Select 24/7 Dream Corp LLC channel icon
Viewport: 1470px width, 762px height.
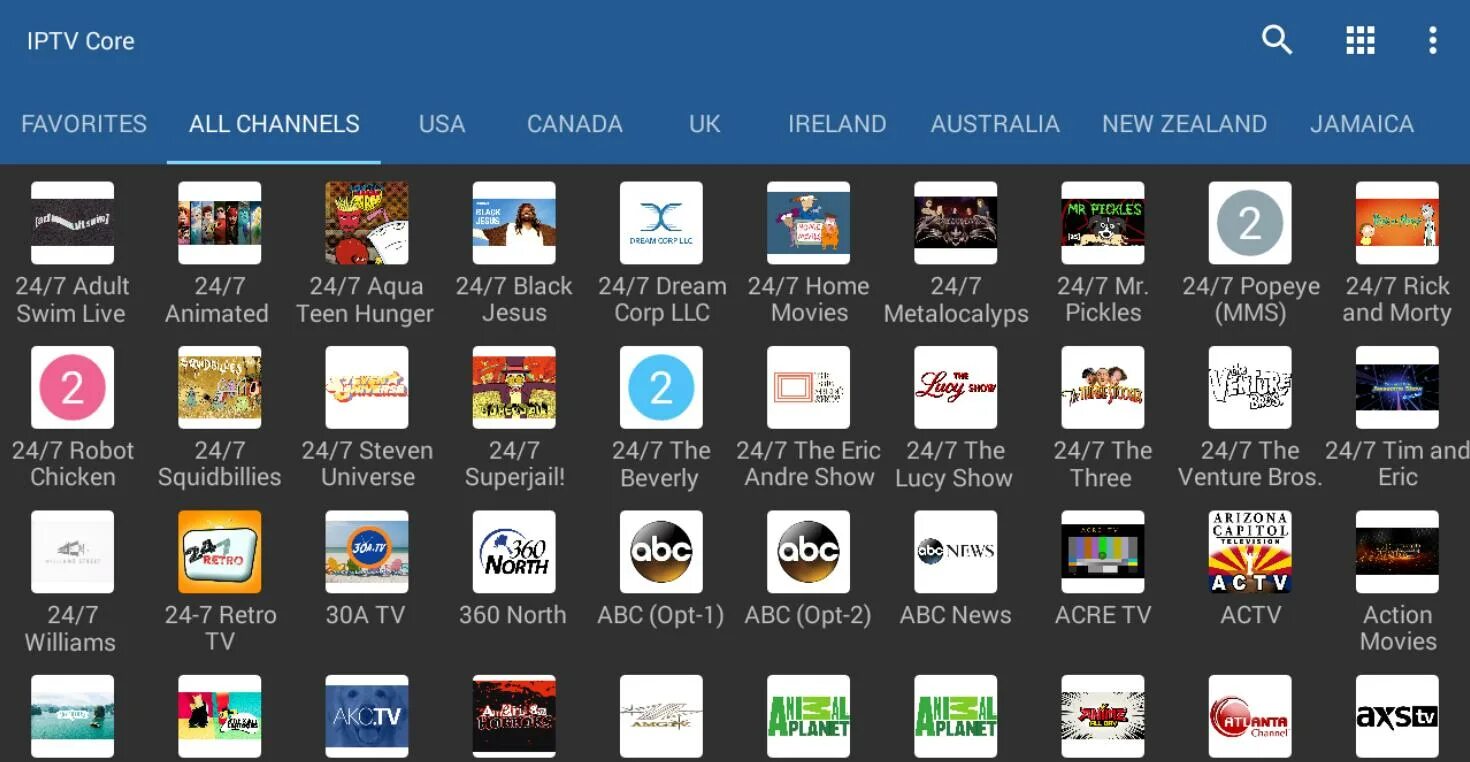661,223
